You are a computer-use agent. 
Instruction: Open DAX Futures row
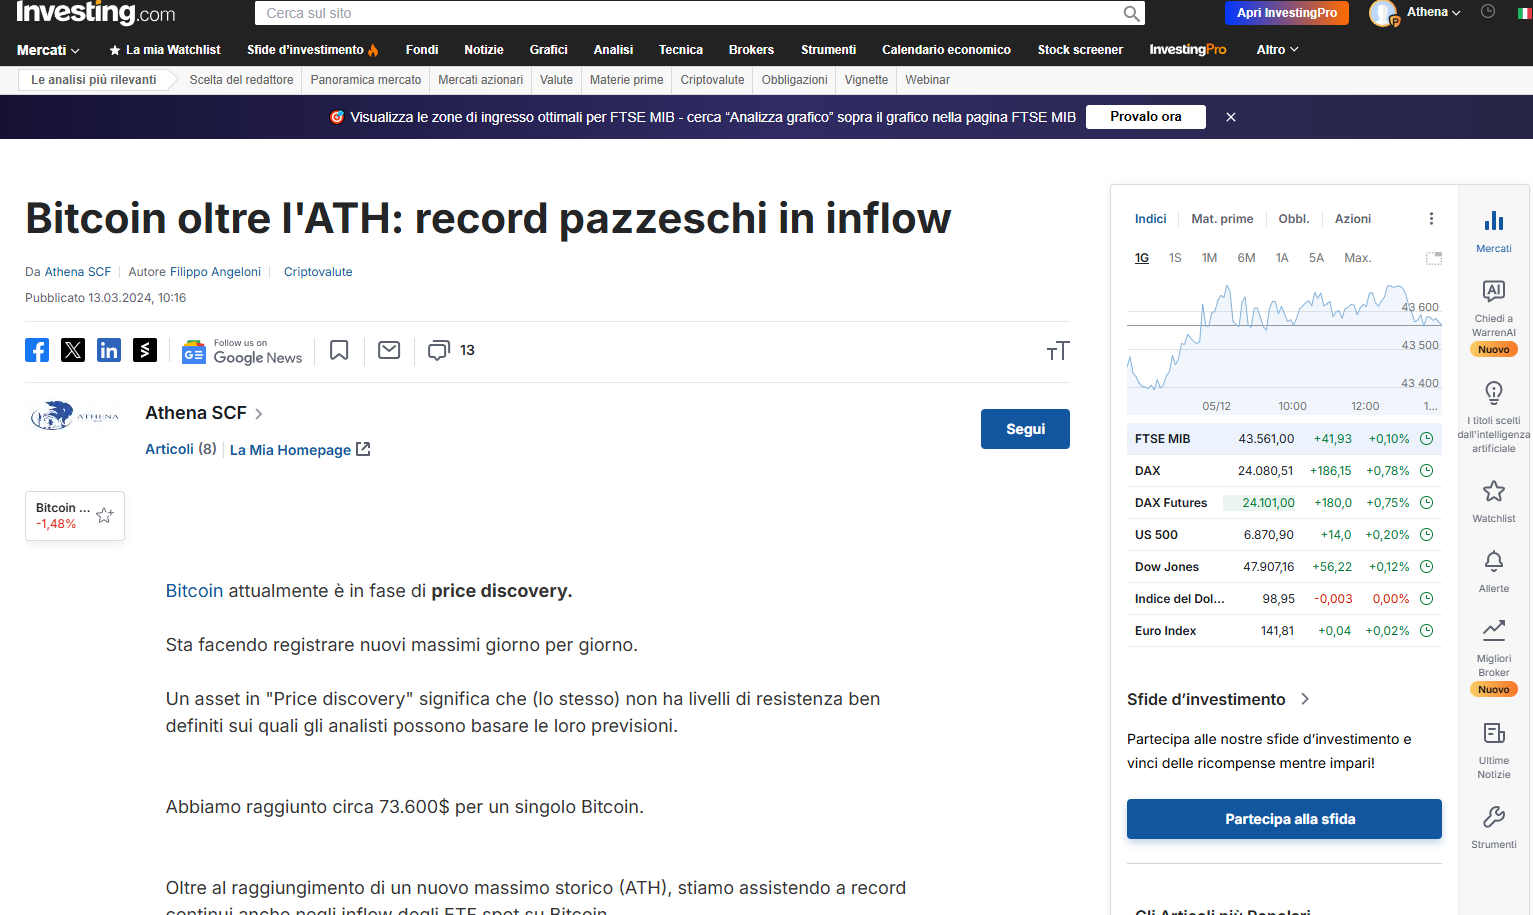coord(1284,503)
